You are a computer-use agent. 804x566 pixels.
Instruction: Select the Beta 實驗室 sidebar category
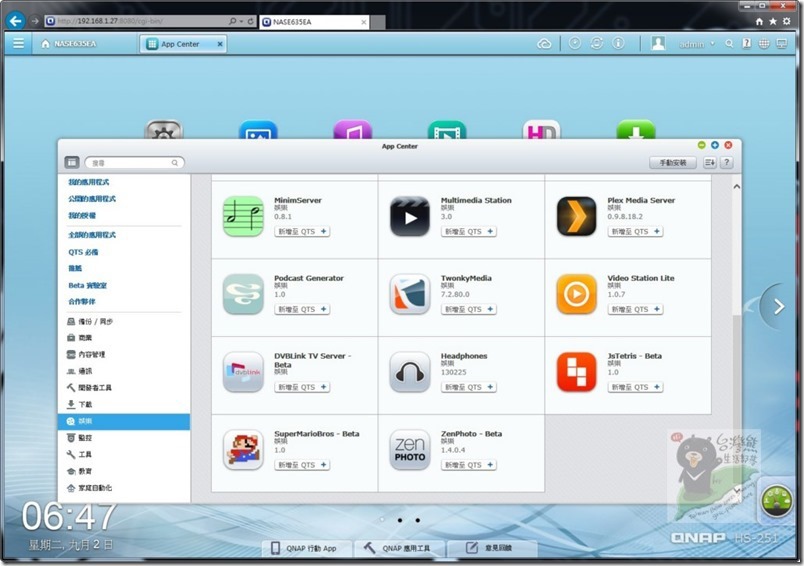(88, 285)
